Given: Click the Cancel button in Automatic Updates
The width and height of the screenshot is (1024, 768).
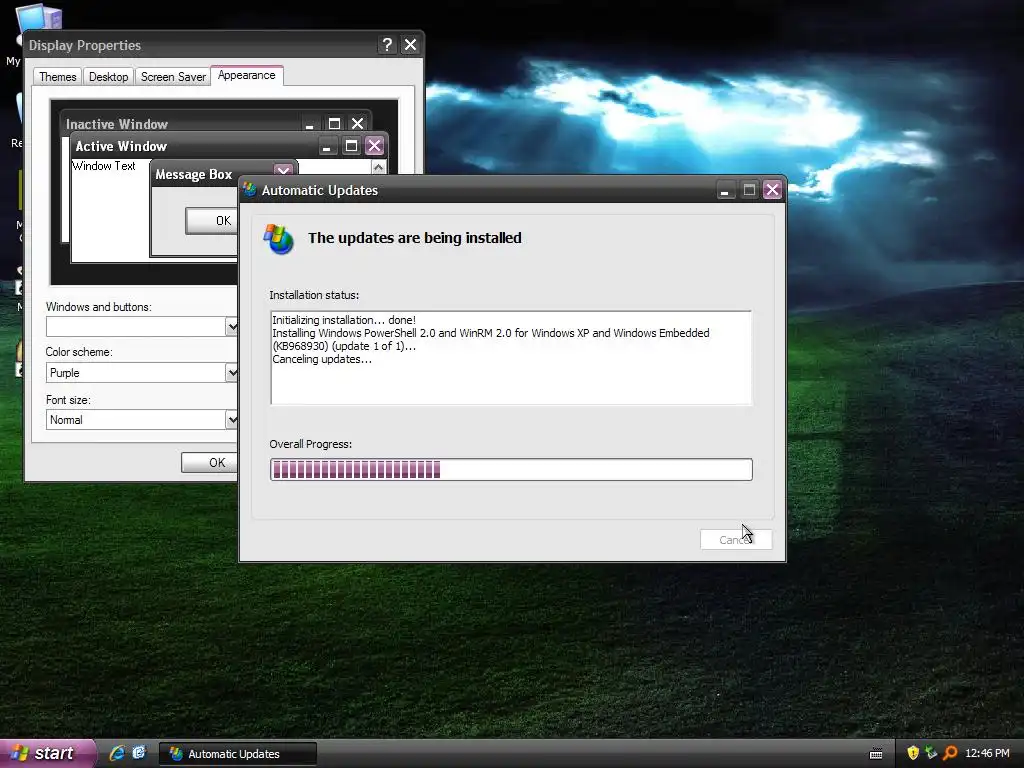Looking at the screenshot, I should 736,539.
